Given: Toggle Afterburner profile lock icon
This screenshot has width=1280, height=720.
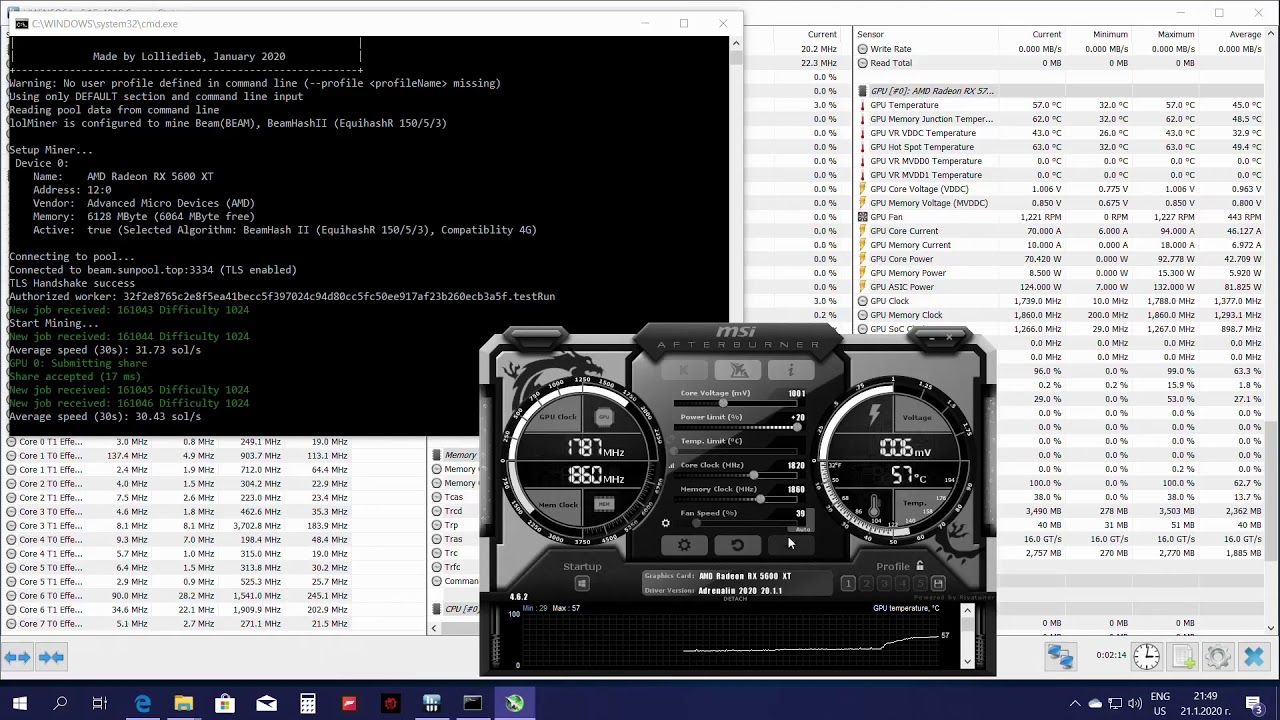Looking at the screenshot, I should [x=920, y=566].
